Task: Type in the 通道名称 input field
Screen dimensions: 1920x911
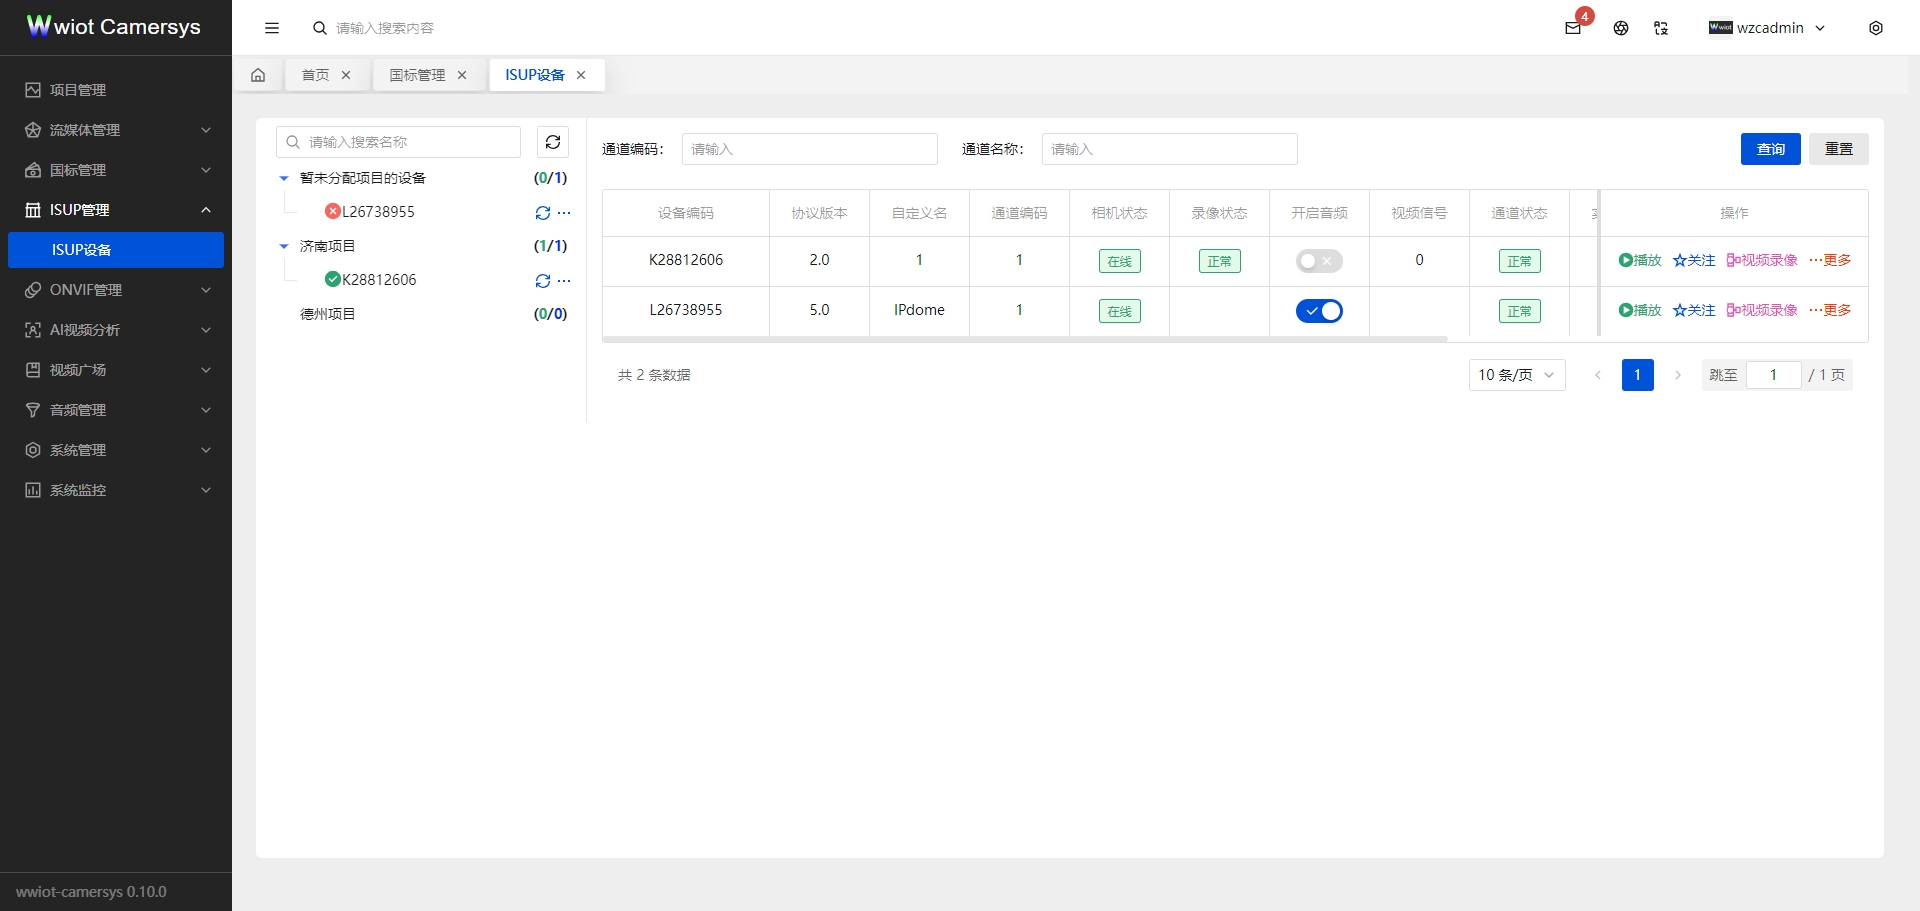Action: tap(1169, 148)
